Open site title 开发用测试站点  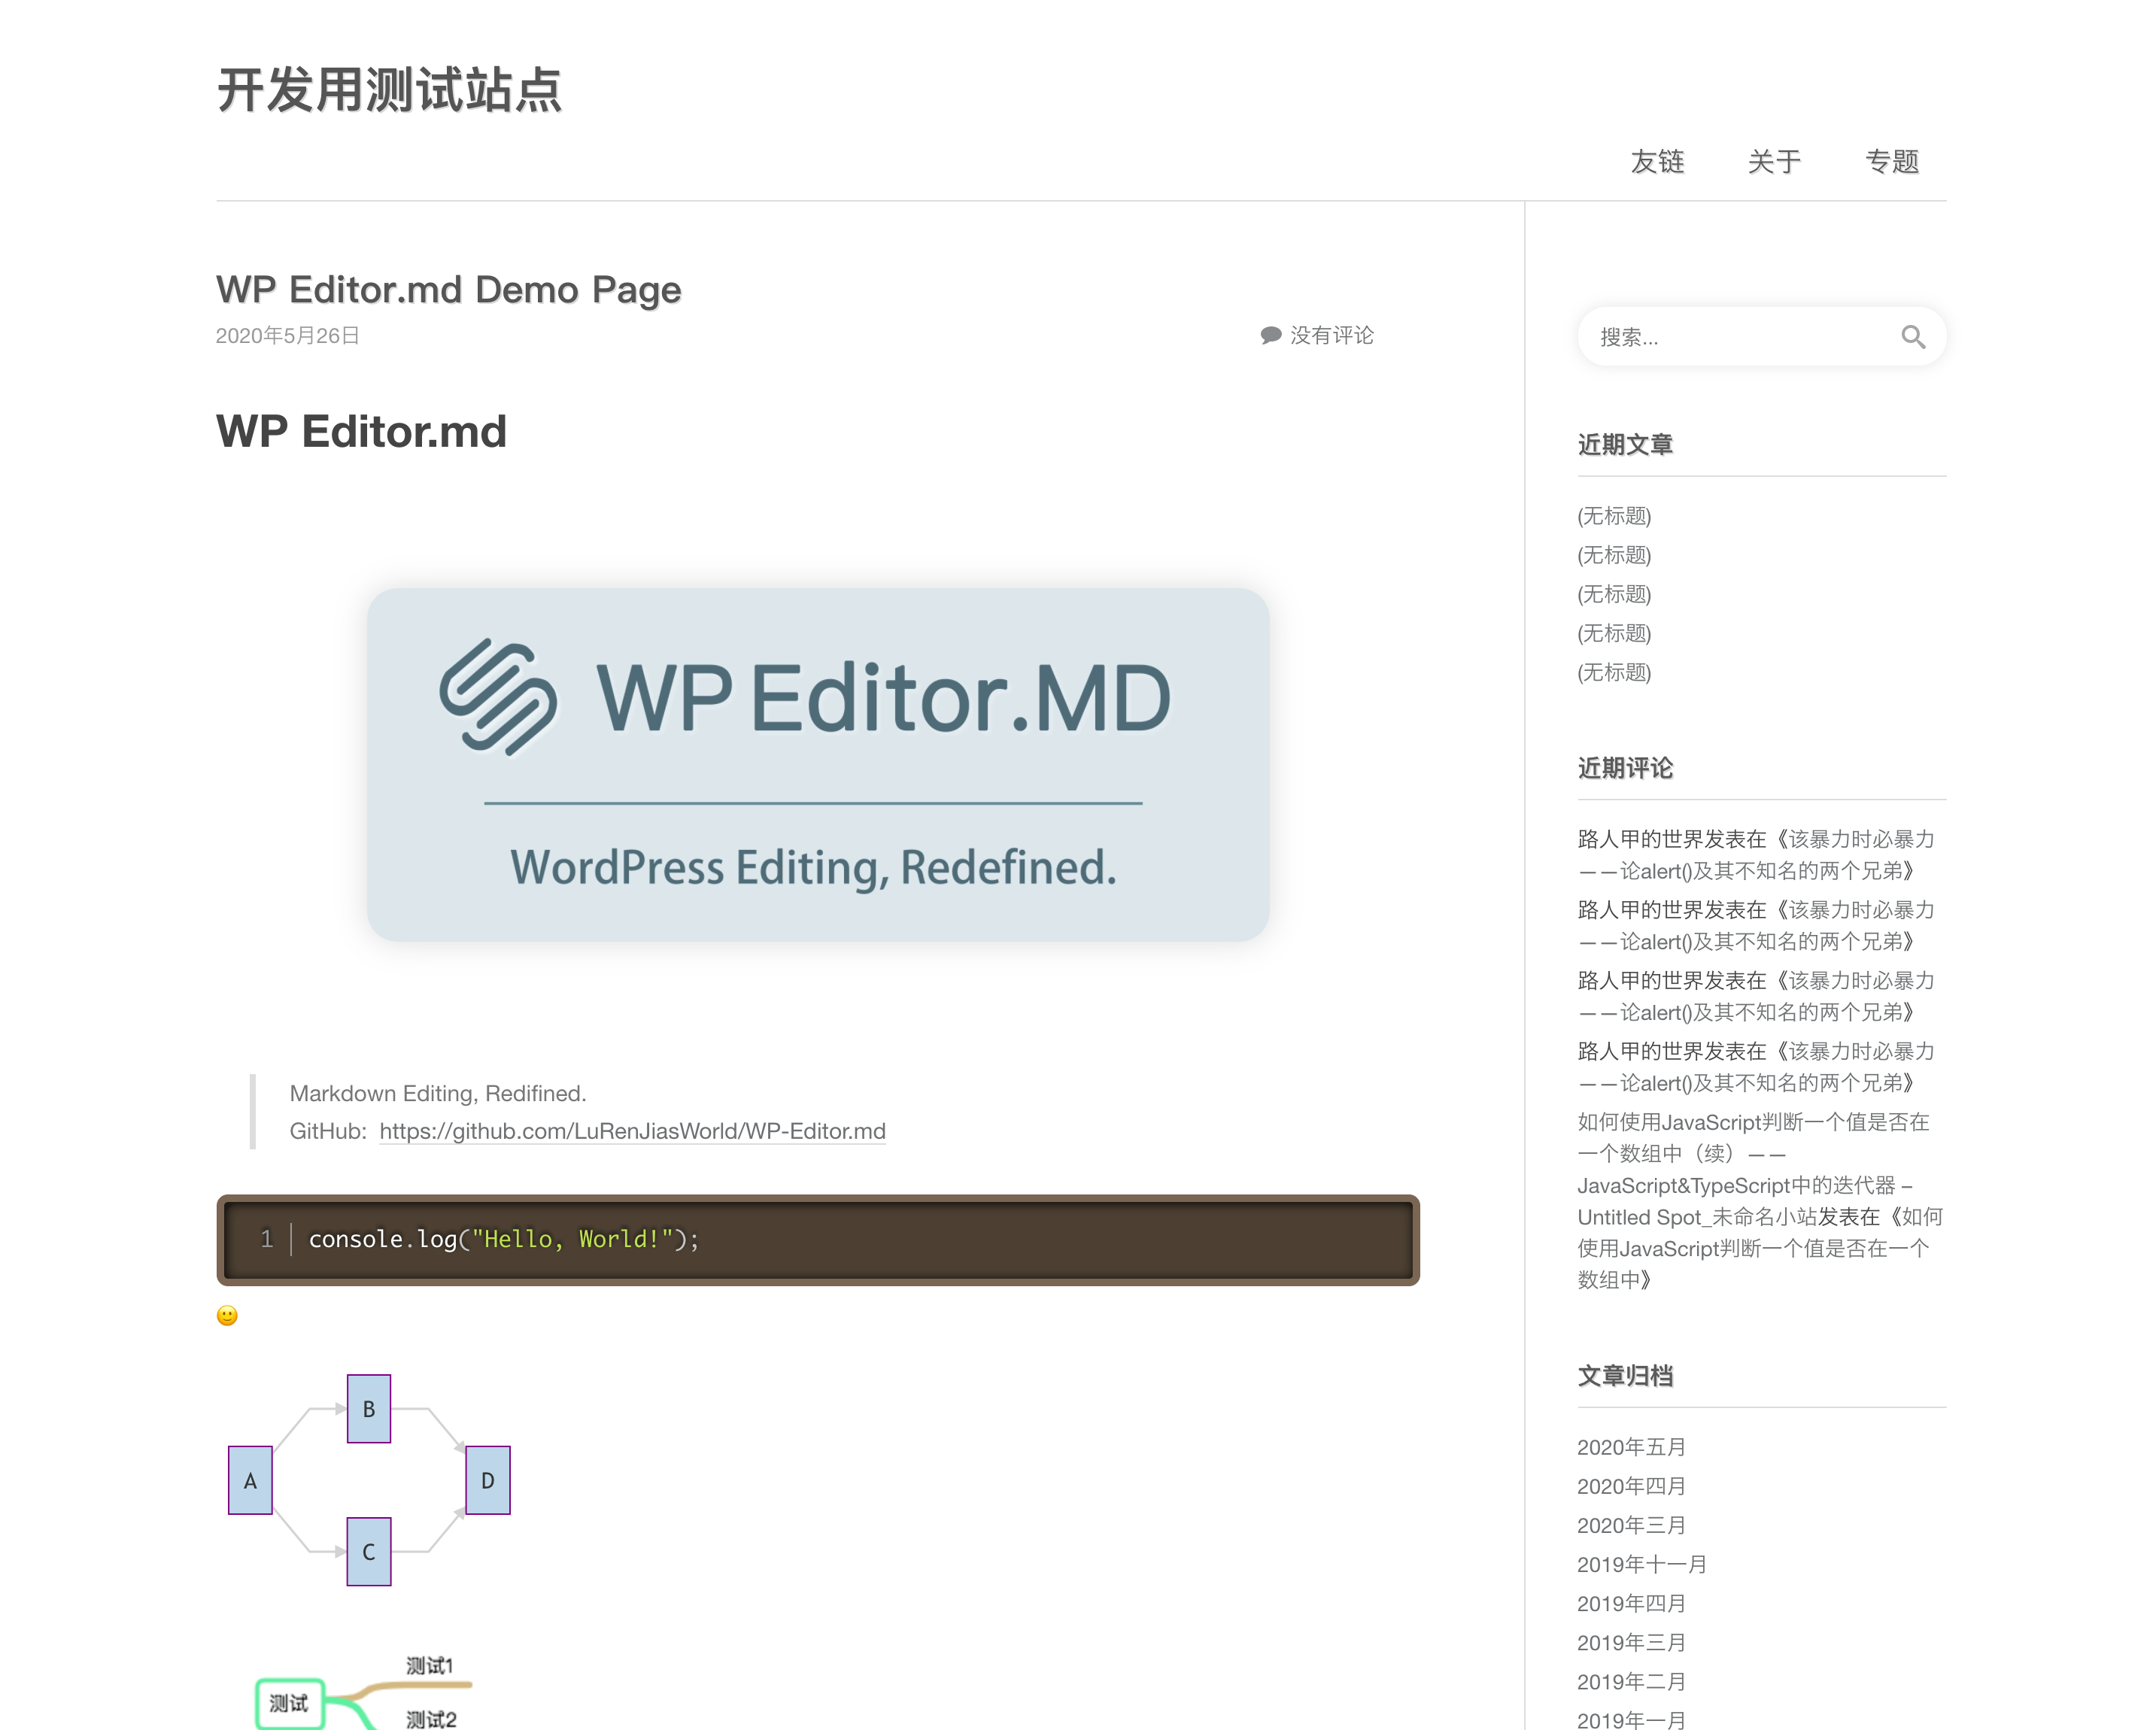click(389, 90)
